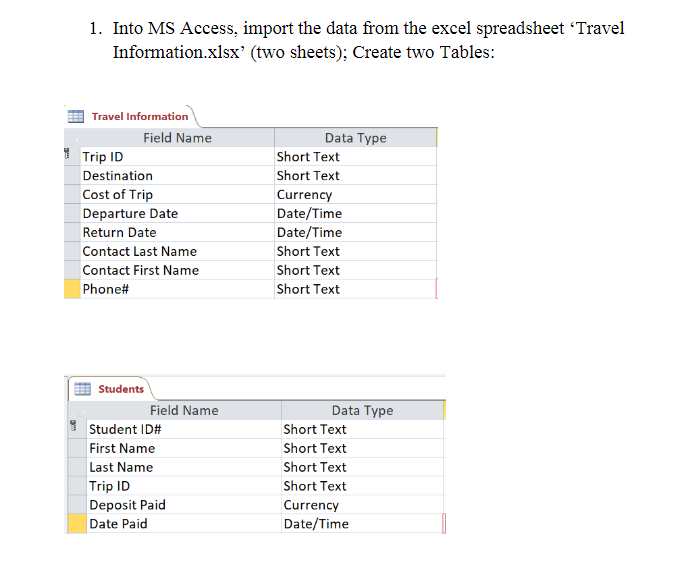Image resolution: width=685 pixels, height=581 pixels.
Task: Select the First Name field in Students
Action: point(184,448)
